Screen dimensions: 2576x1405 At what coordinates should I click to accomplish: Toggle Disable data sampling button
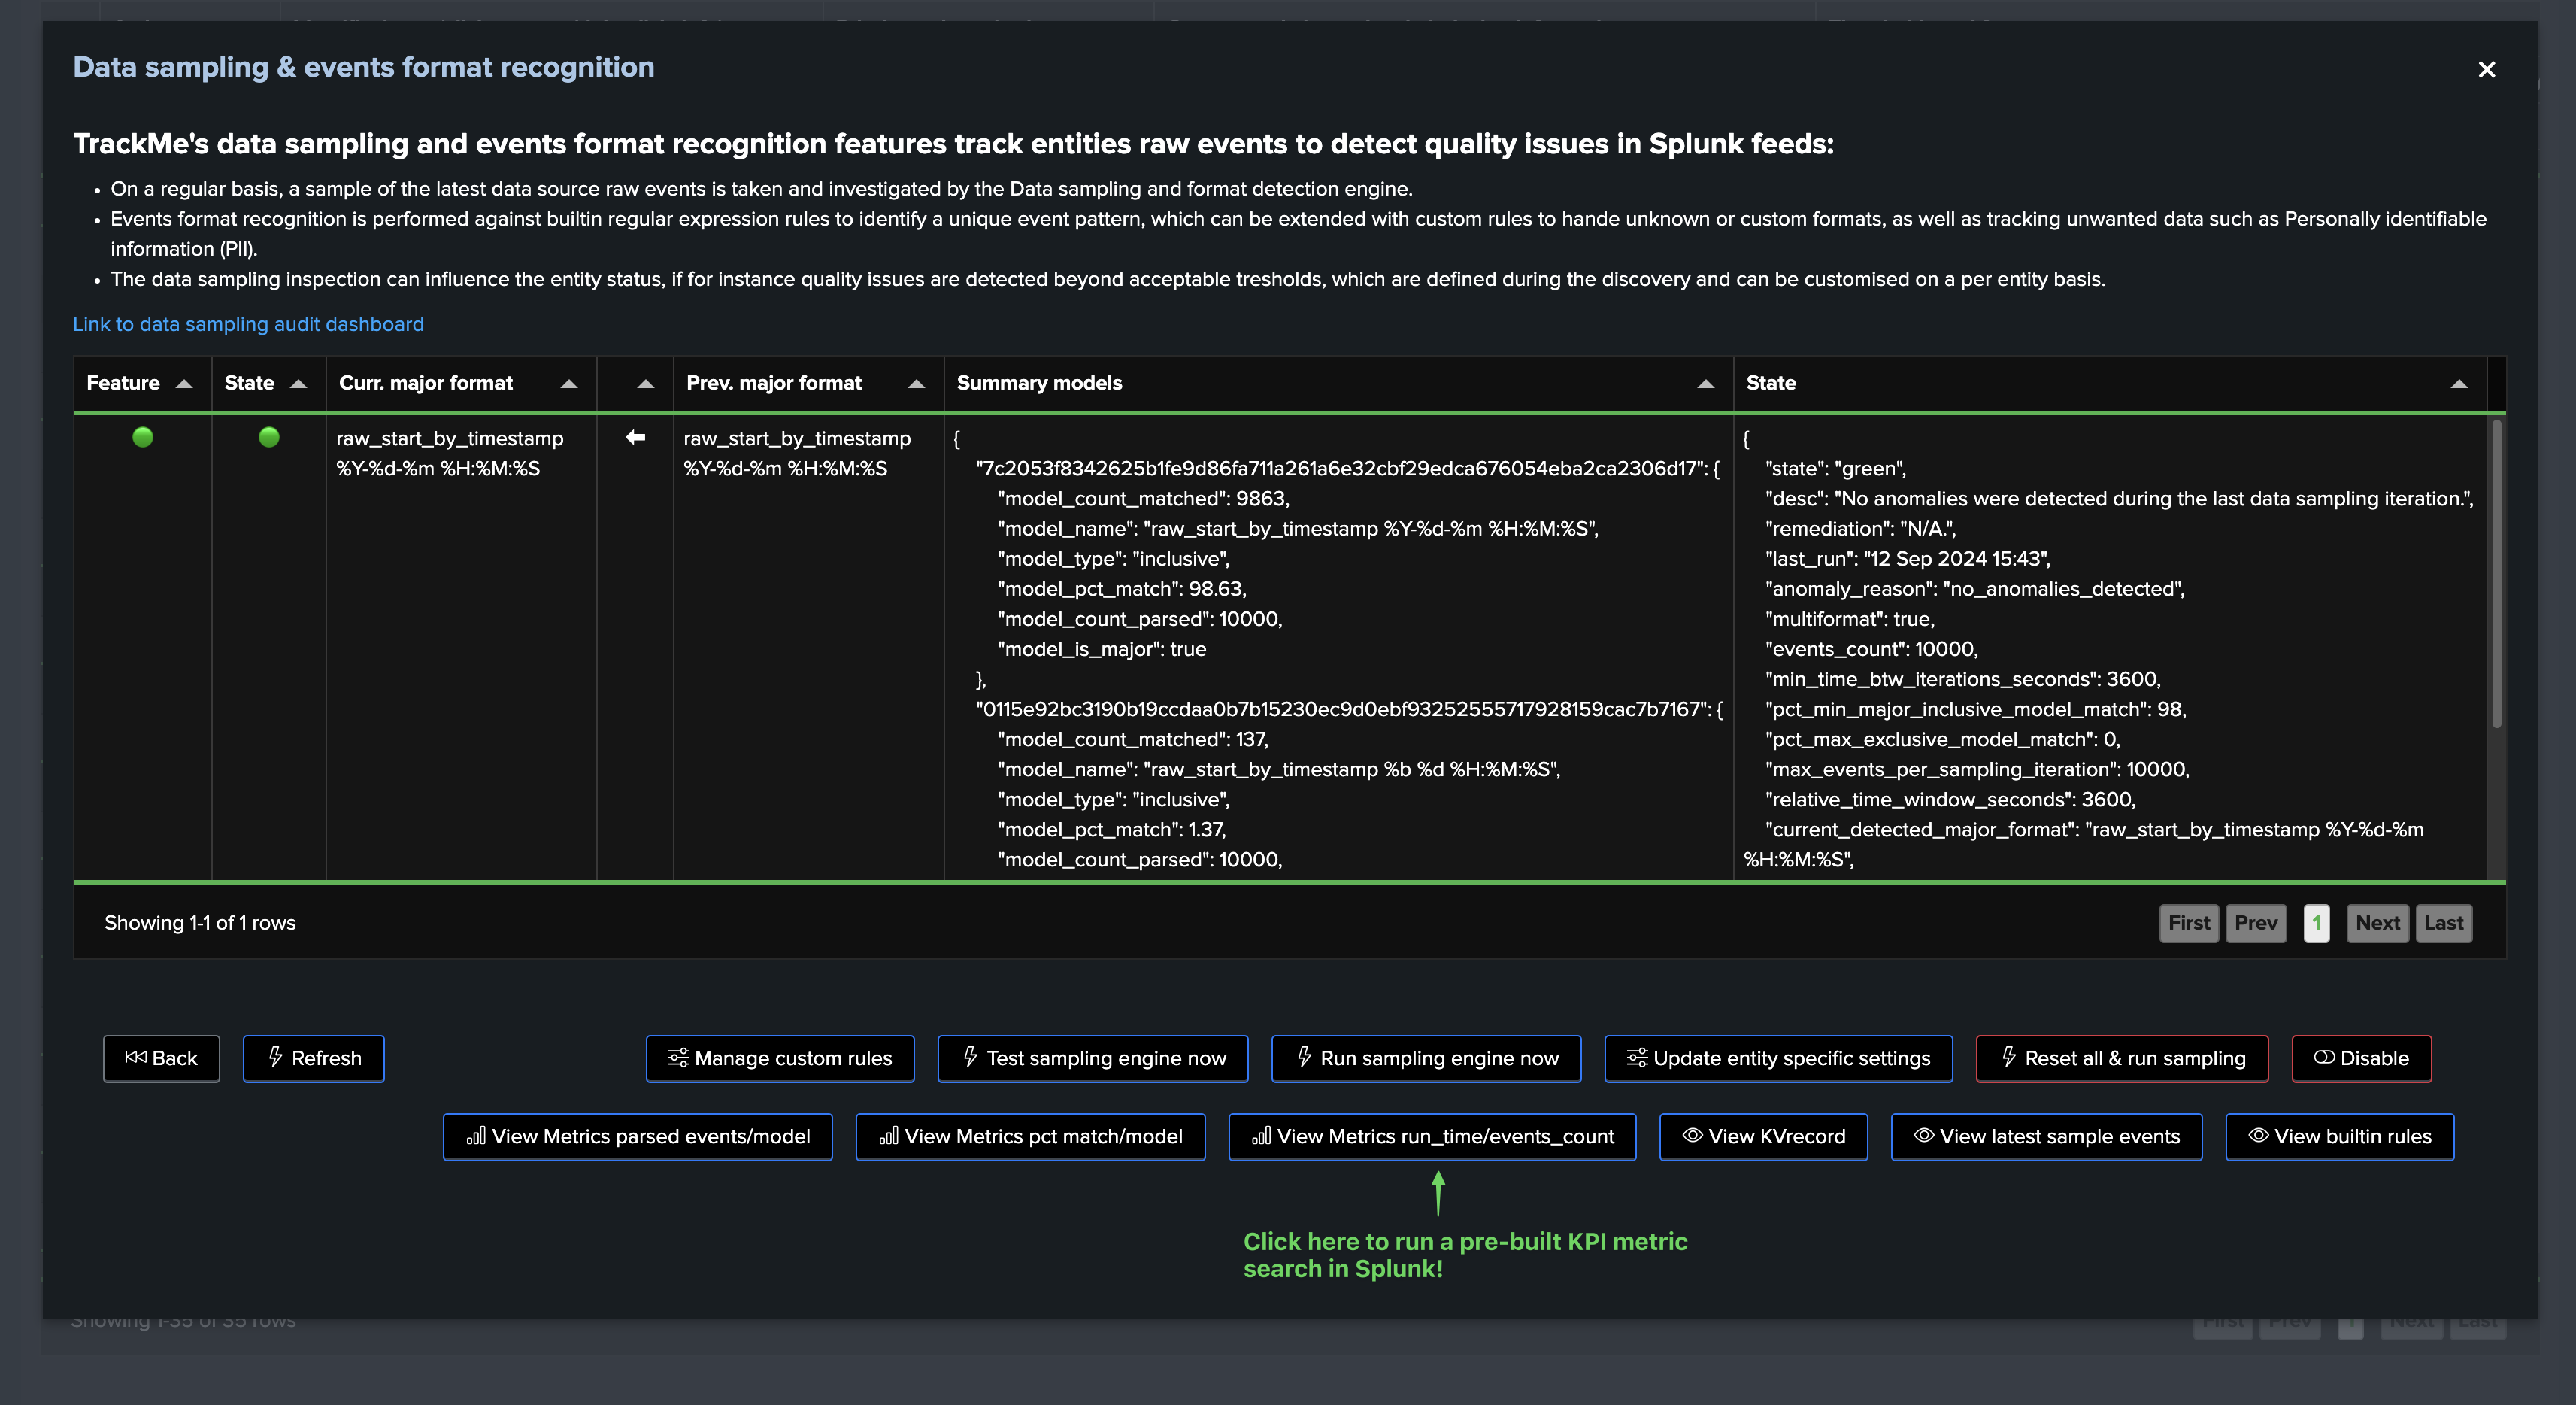(2360, 1058)
